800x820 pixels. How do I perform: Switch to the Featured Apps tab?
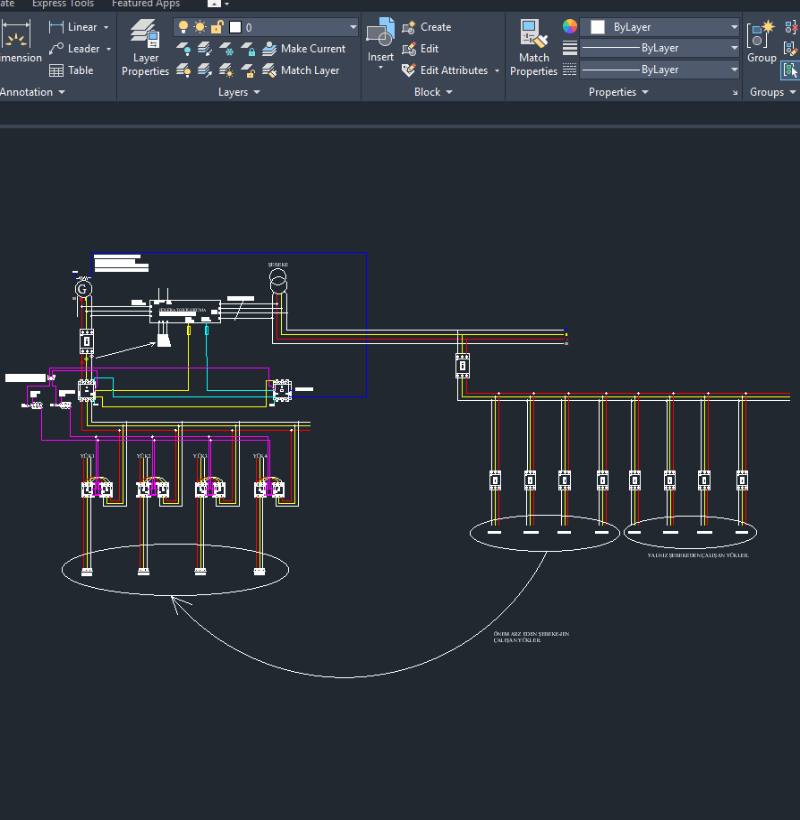coord(146,4)
